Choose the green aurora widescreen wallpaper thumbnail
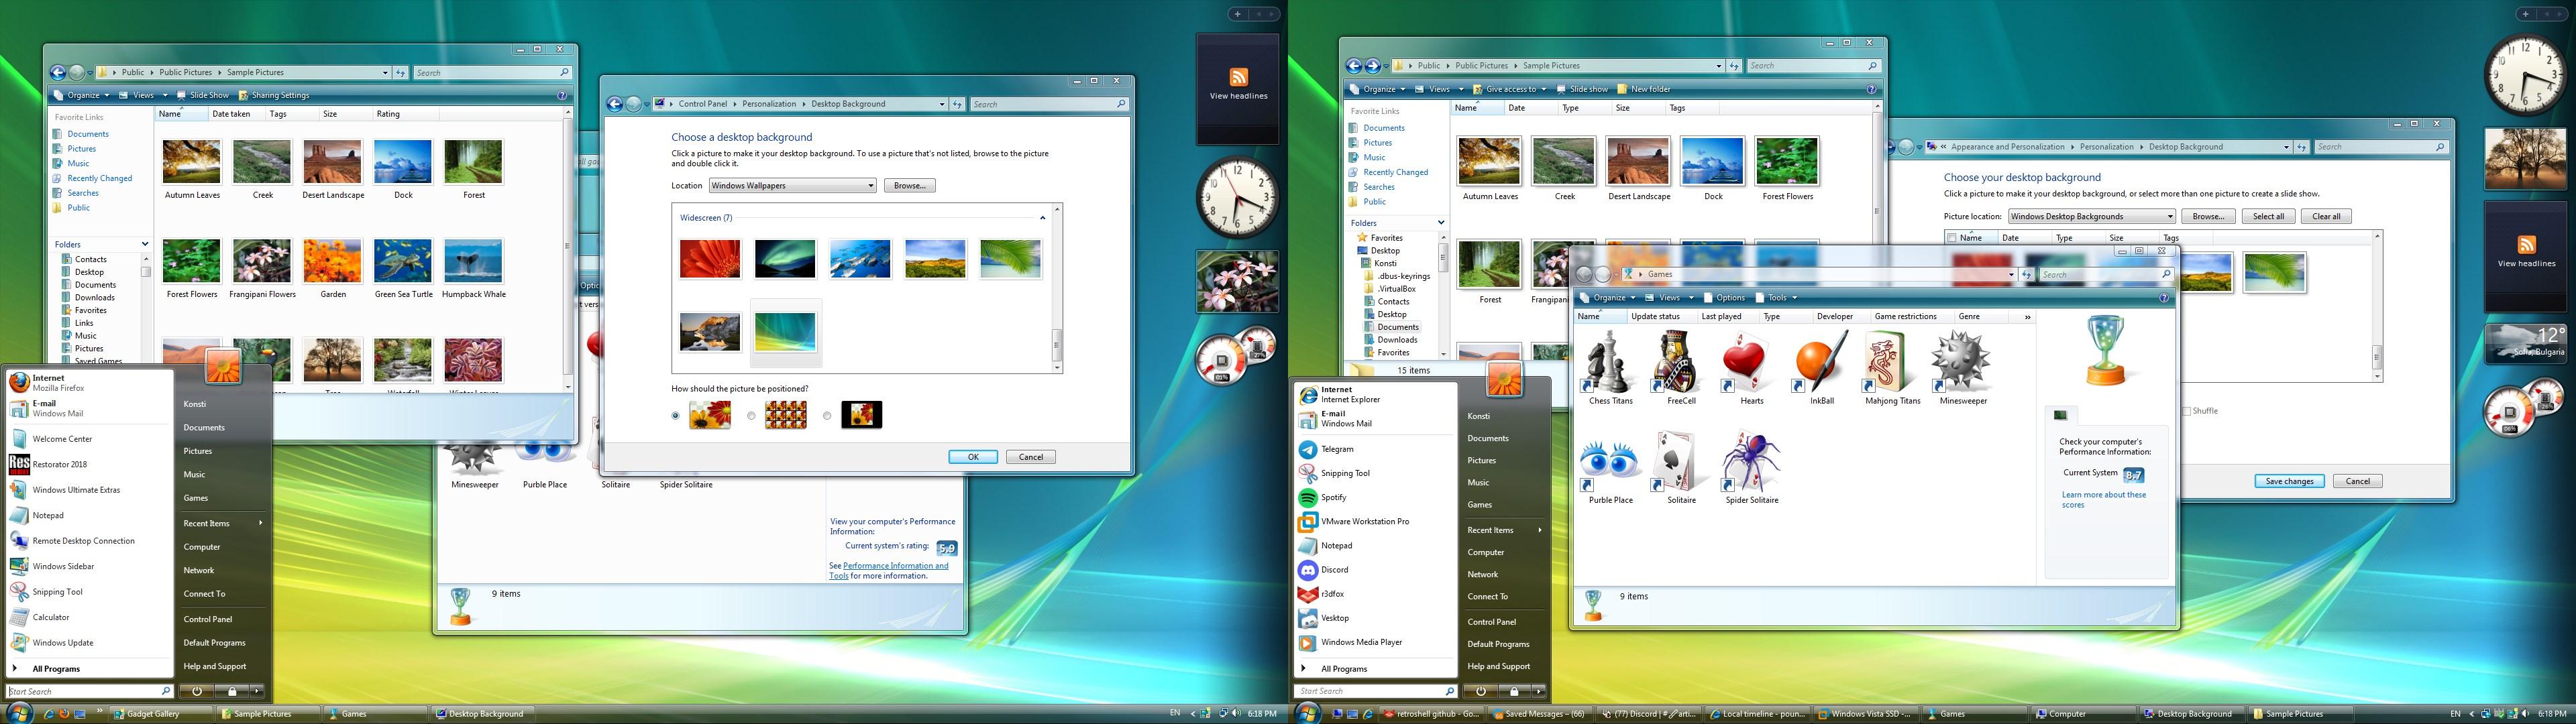The height and width of the screenshot is (724, 2576). (x=784, y=259)
